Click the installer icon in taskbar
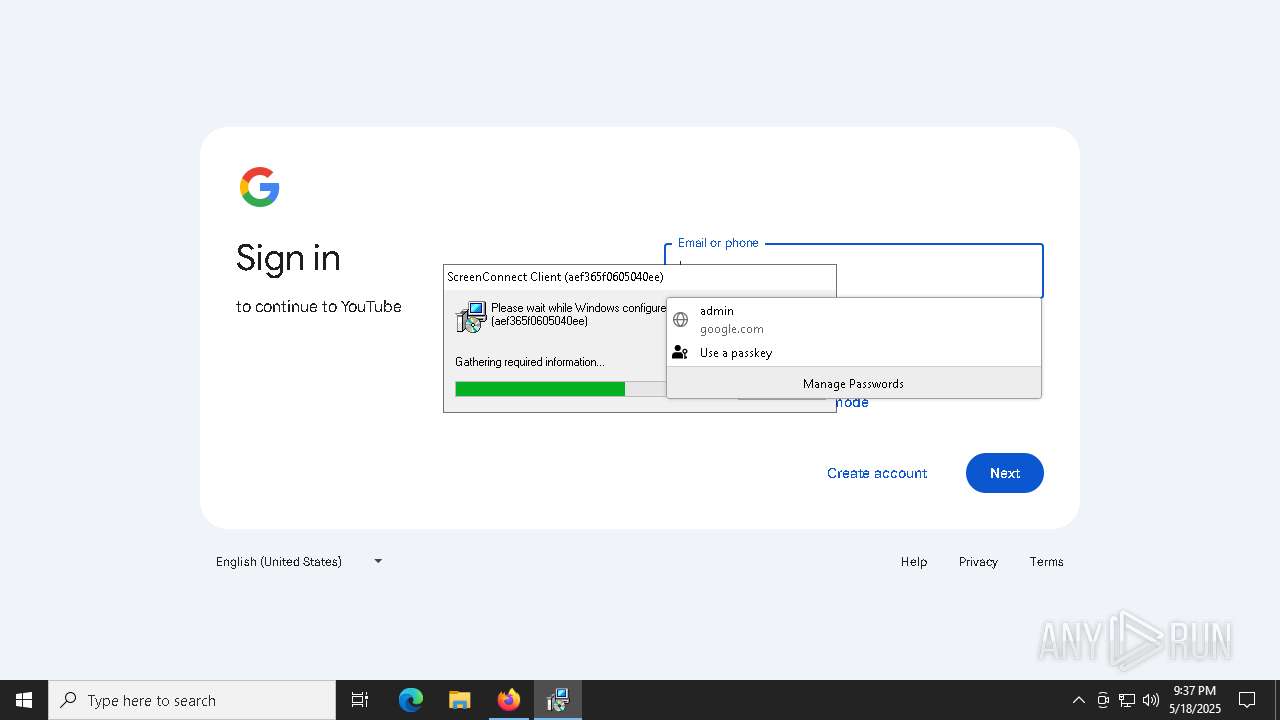Image resolution: width=1280 pixels, height=720 pixels. (558, 700)
